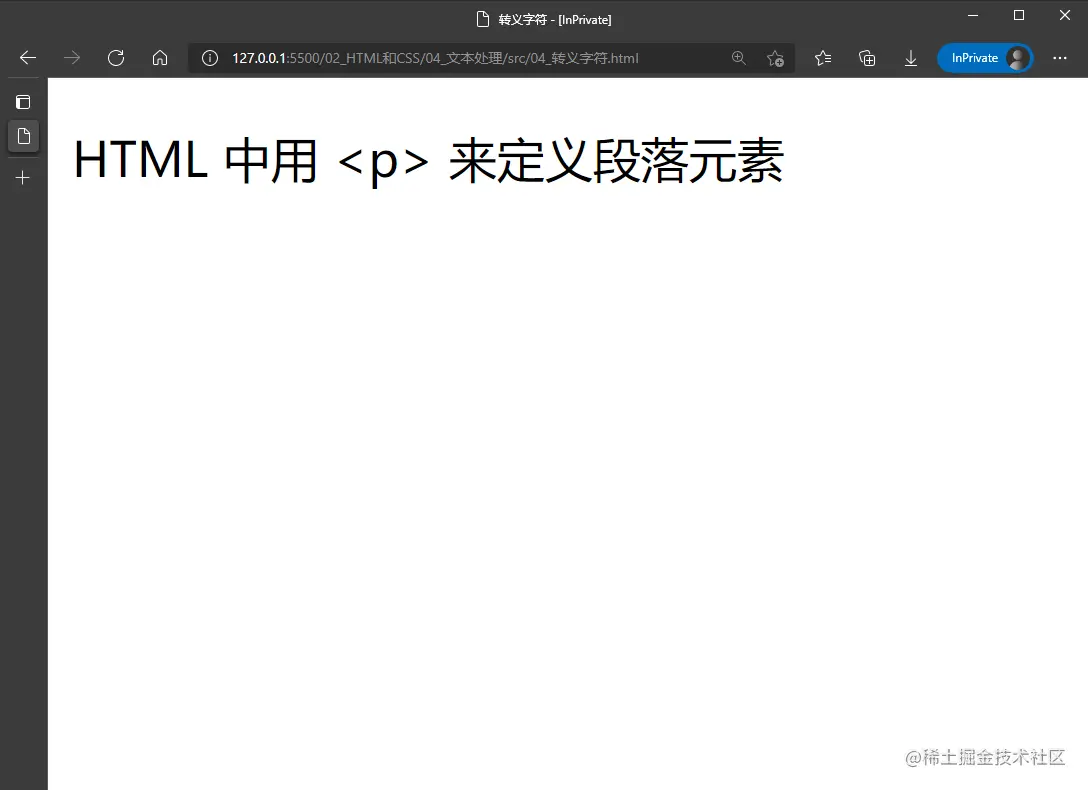The image size is (1088, 790).
Task: Go back to the previous page
Action: click(26, 58)
